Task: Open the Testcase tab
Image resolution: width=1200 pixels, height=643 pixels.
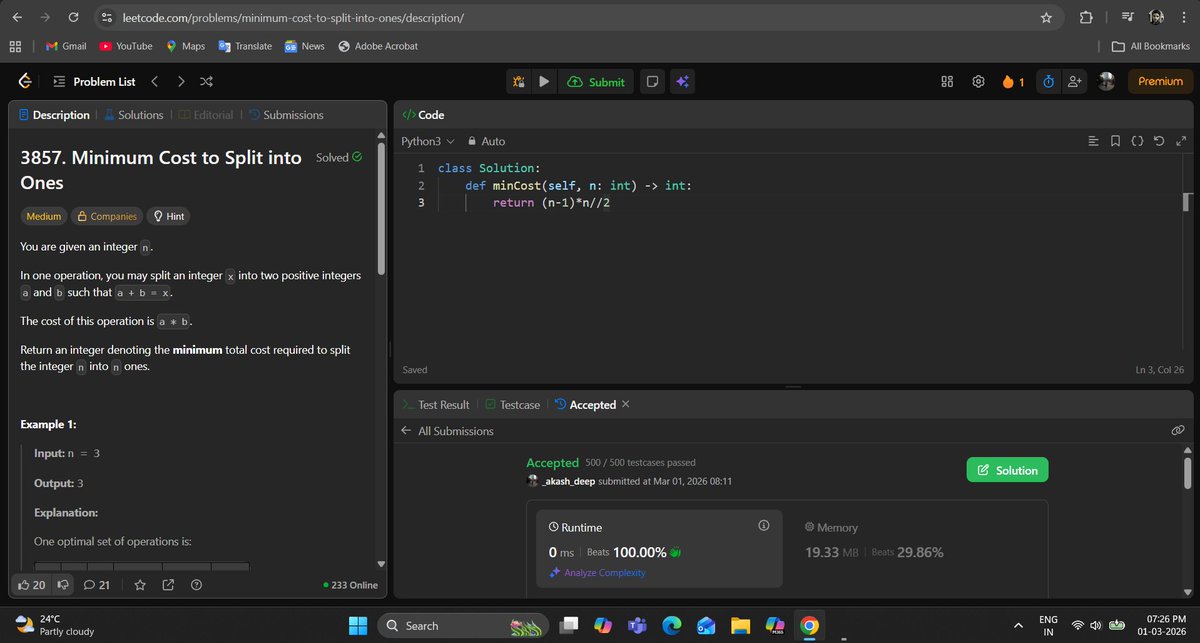Action: pos(512,405)
